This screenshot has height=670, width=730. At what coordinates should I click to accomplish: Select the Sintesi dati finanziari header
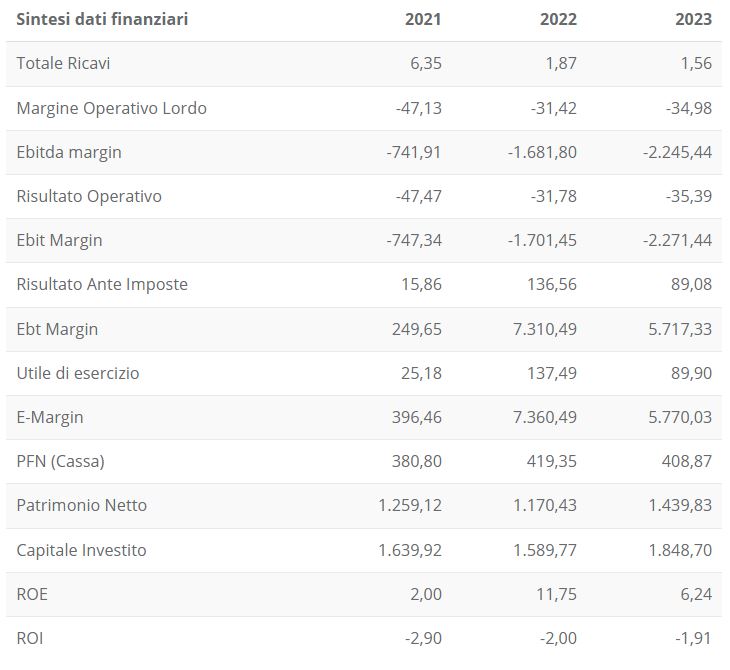pyautogui.click(x=102, y=19)
